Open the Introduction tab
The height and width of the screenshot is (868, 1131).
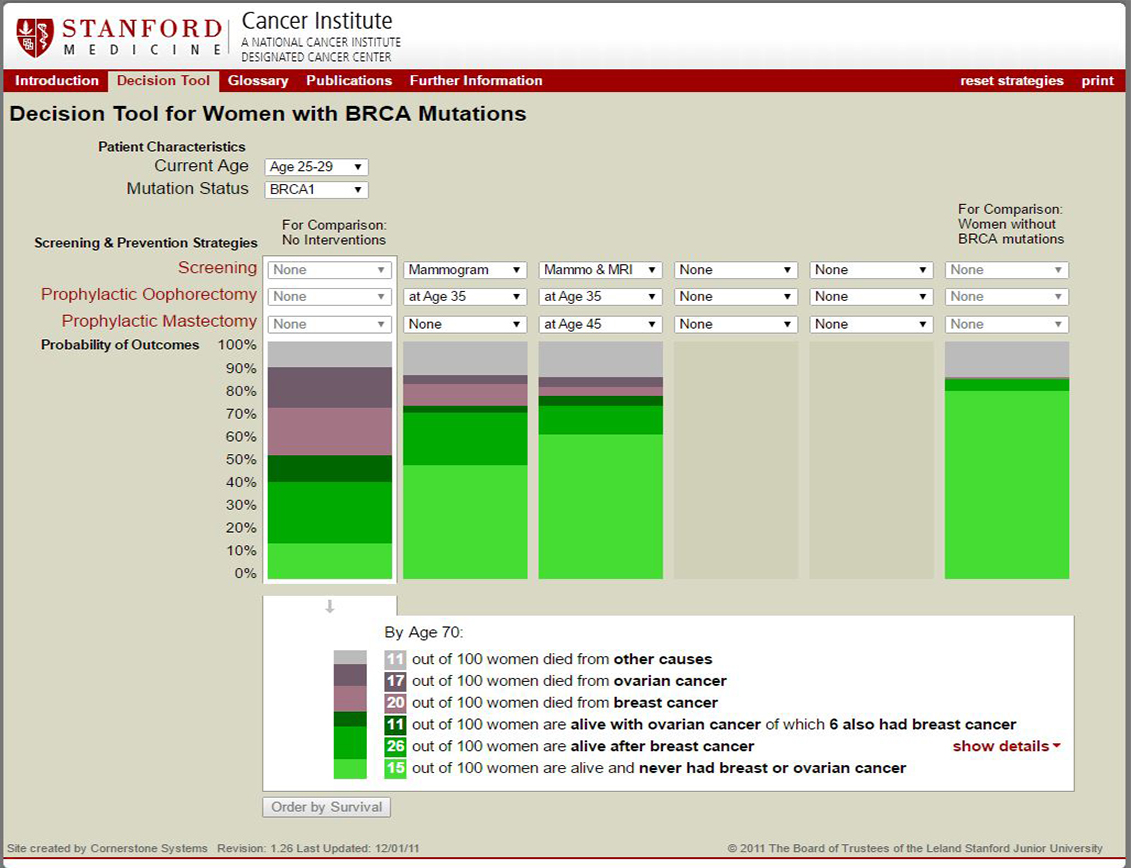click(x=57, y=81)
